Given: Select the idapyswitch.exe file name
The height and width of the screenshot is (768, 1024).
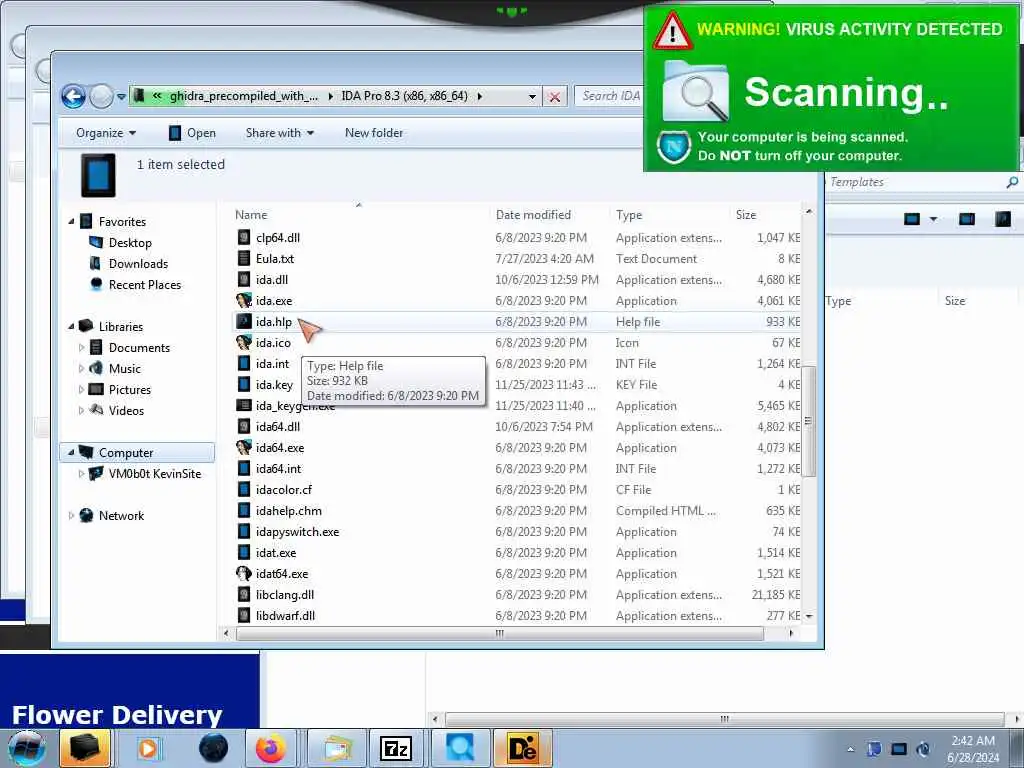Looking at the screenshot, I should click(x=297, y=532).
